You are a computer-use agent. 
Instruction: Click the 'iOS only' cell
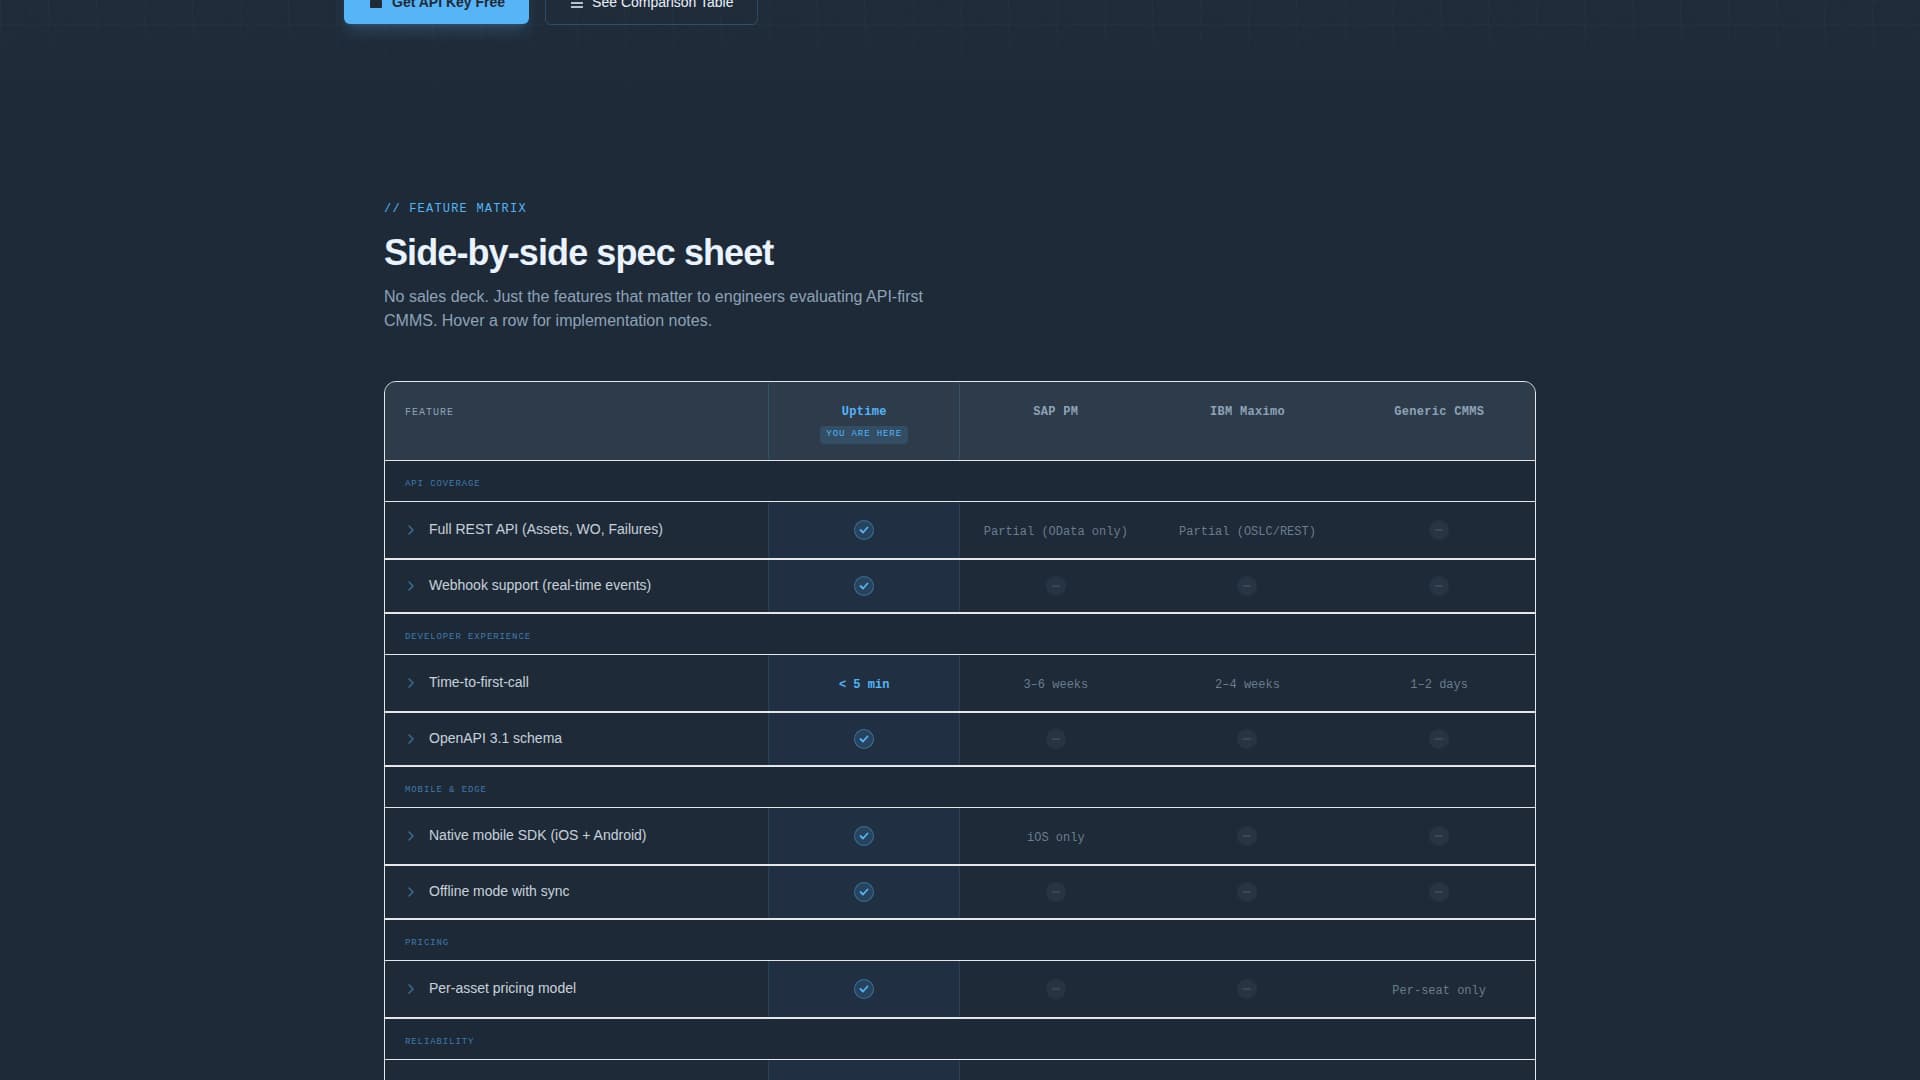click(1055, 837)
